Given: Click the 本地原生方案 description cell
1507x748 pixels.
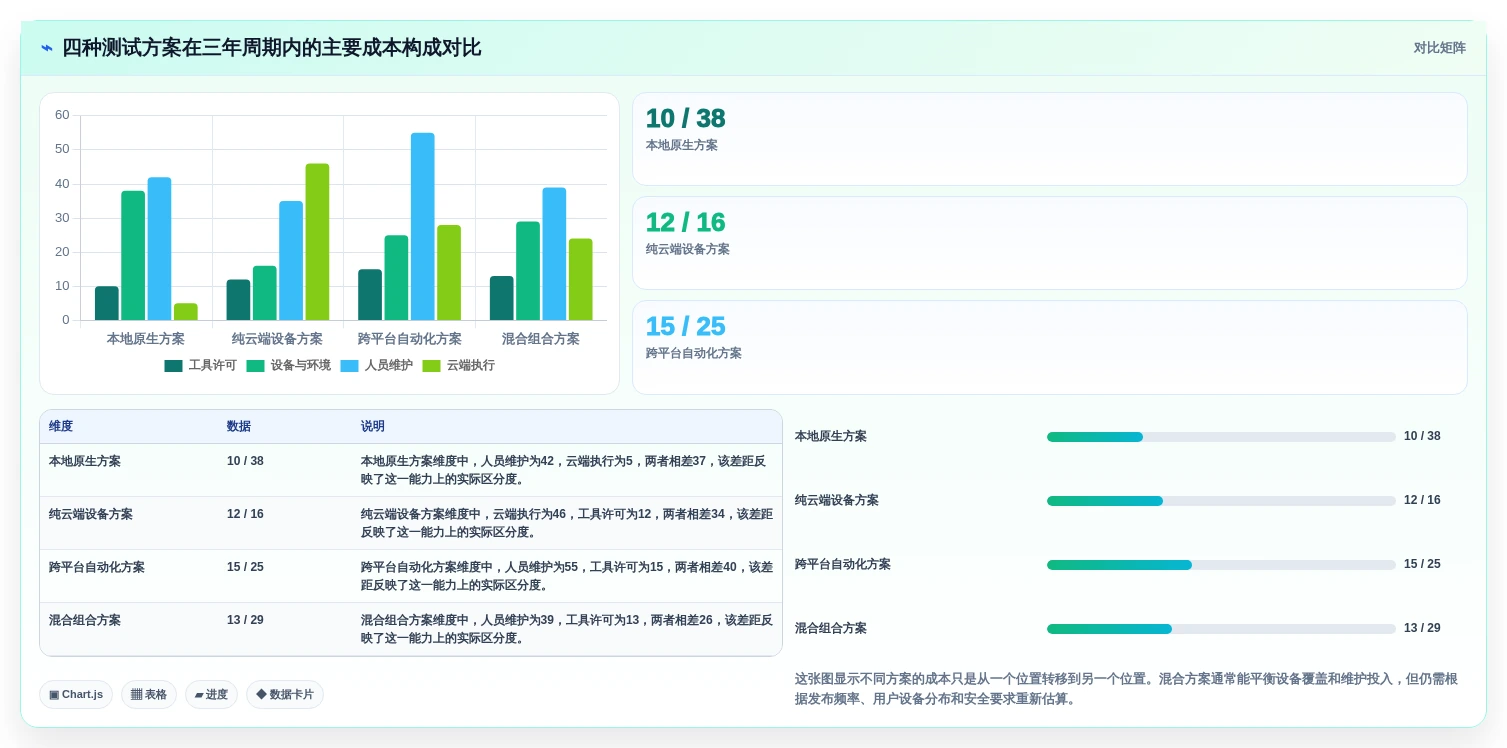Looking at the screenshot, I should (565, 470).
